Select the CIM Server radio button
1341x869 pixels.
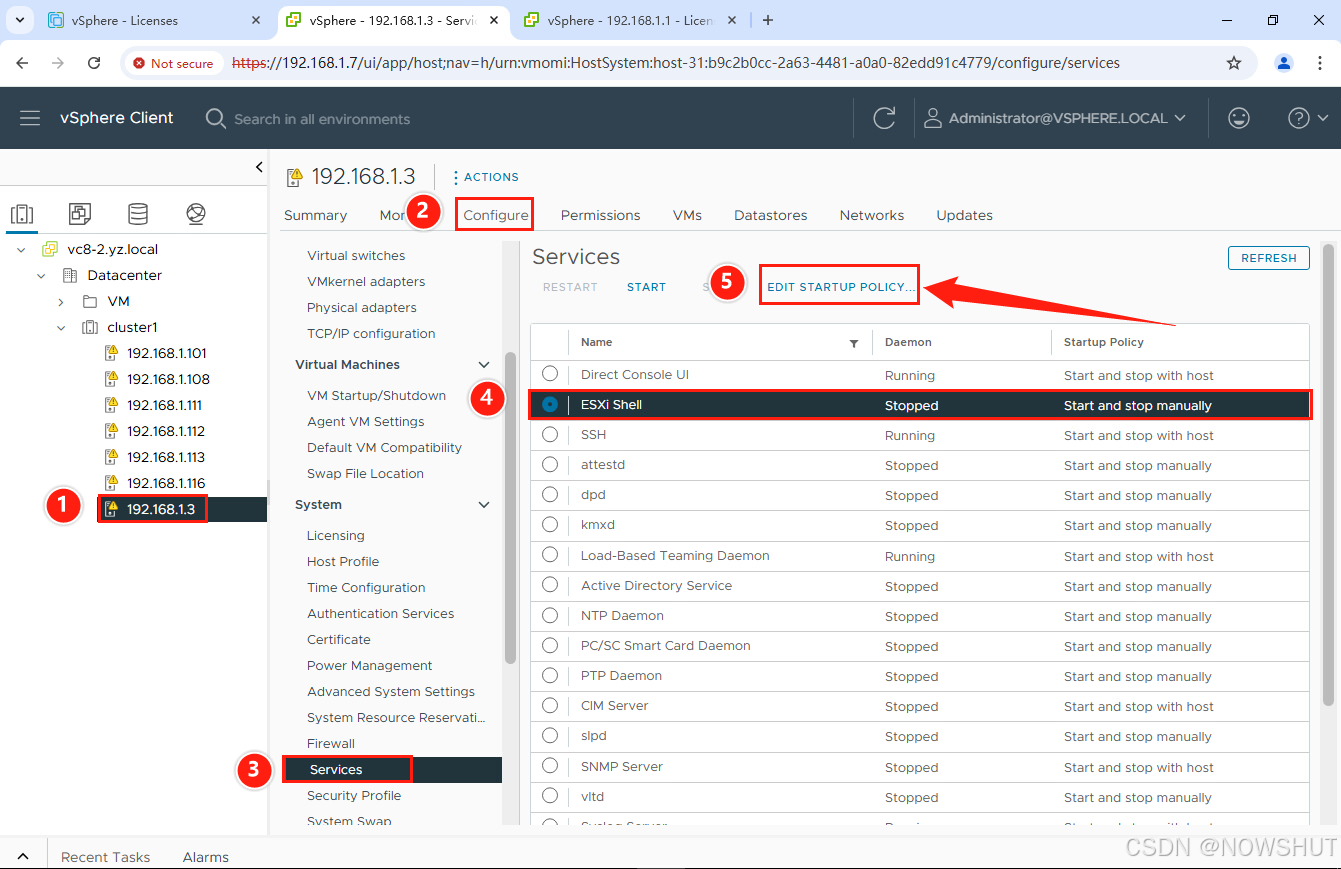click(x=550, y=705)
